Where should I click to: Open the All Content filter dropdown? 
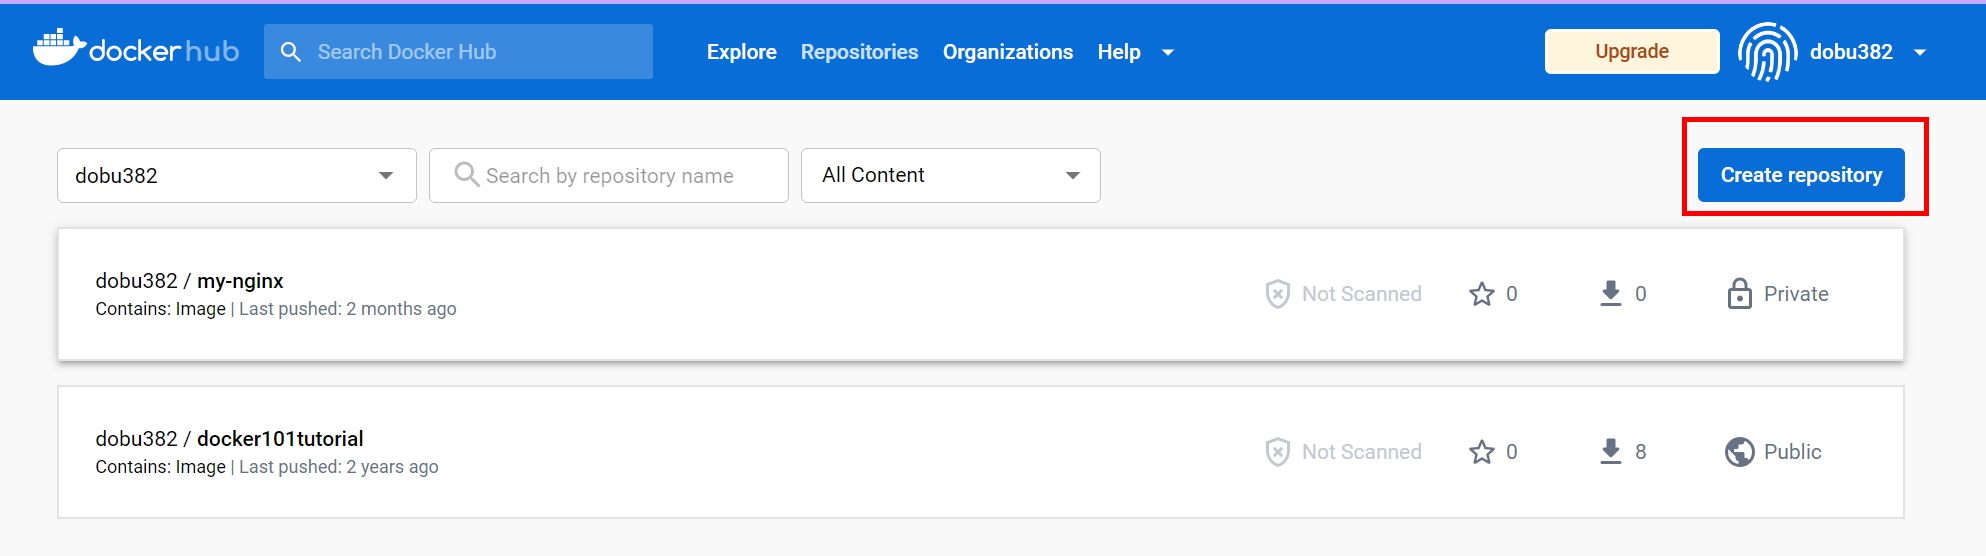pyautogui.click(x=951, y=176)
